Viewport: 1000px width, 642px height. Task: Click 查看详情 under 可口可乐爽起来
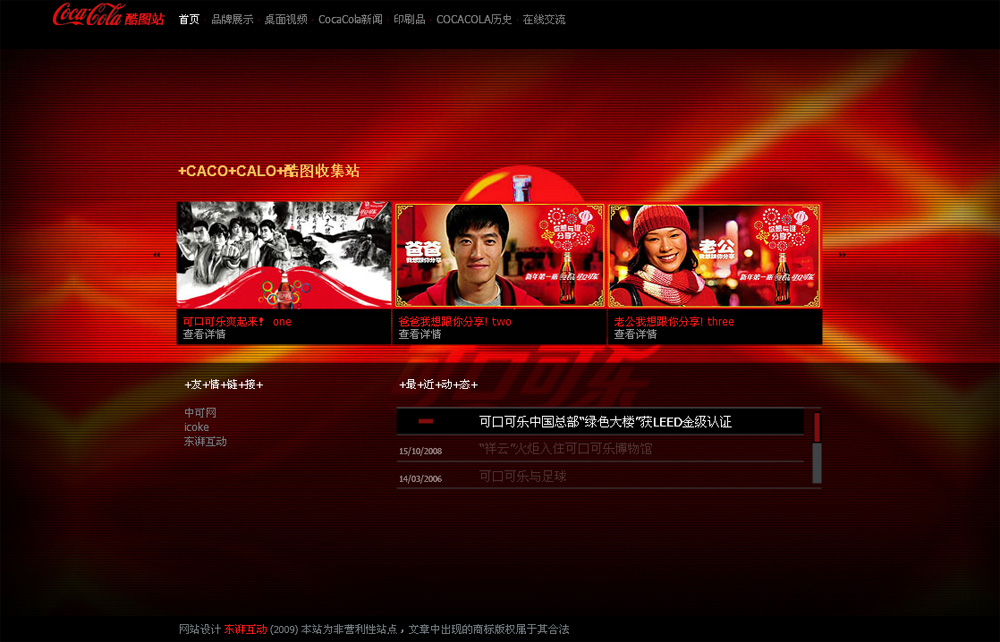tap(204, 334)
